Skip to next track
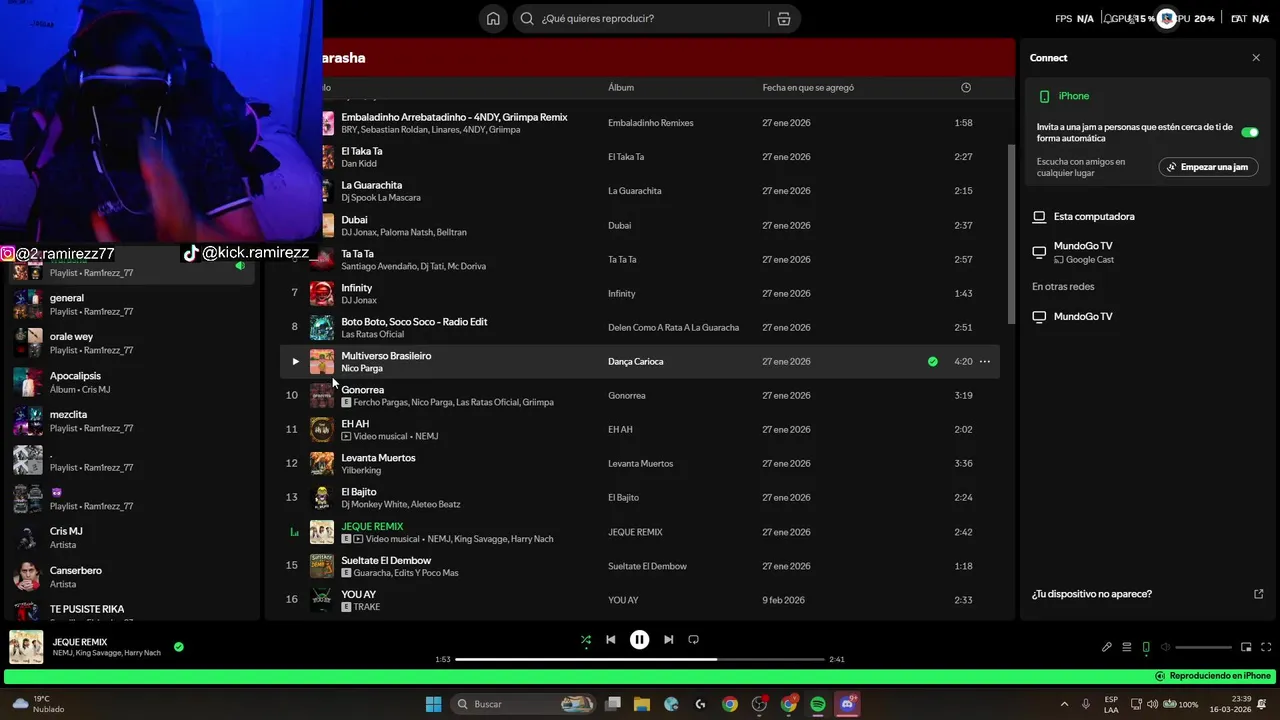1280x720 pixels. coord(668,640)
